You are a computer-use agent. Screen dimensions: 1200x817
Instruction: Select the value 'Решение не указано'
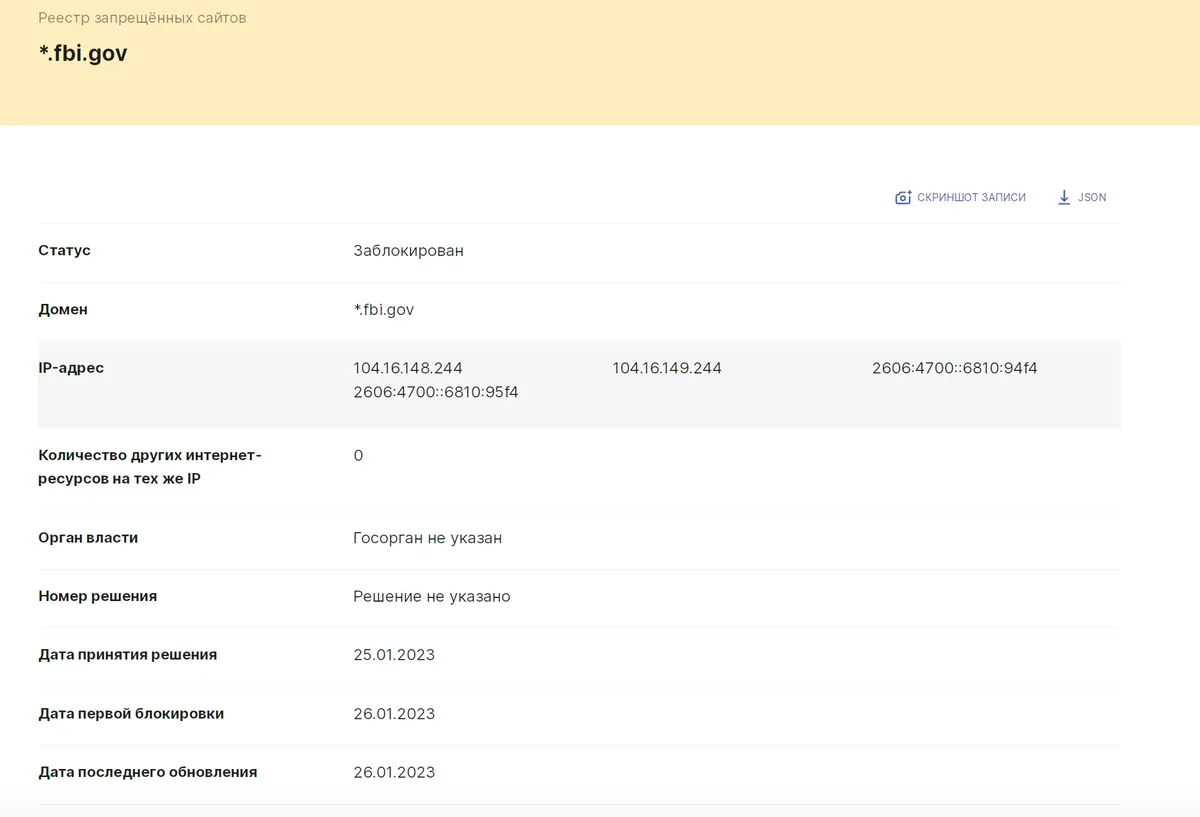click(x=432, y=597)
